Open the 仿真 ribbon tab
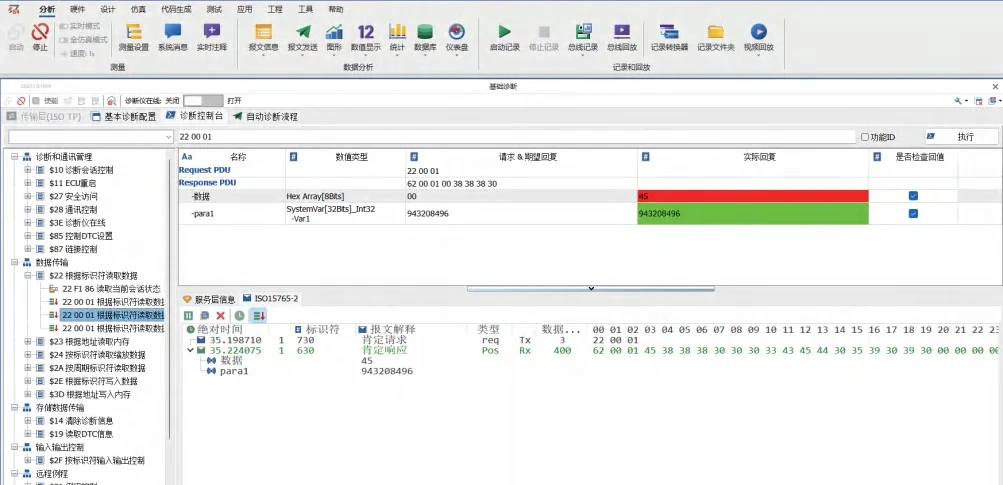Viewport: 1003px width, 485px height. pyautogui.click(x=138, y=10)
